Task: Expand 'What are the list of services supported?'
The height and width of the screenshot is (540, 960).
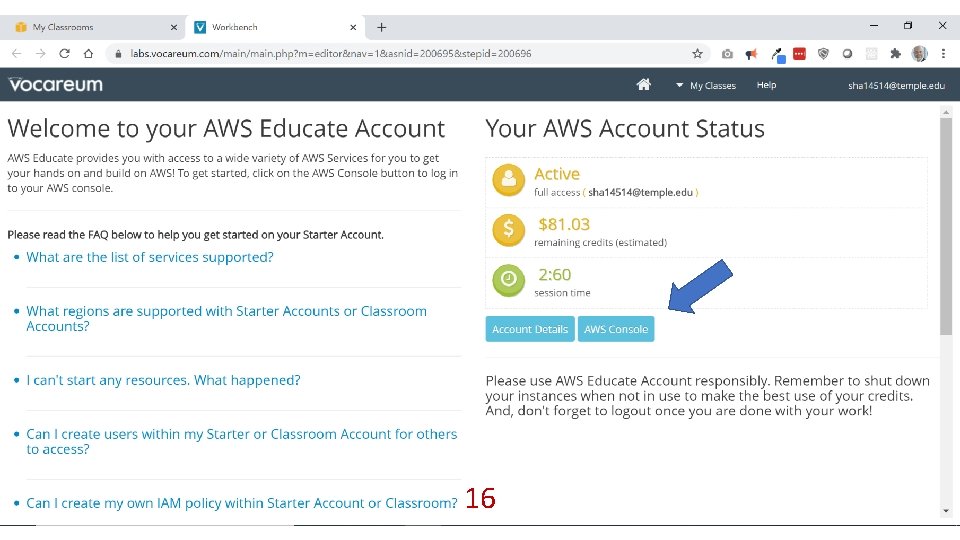Action: (150, 257)
